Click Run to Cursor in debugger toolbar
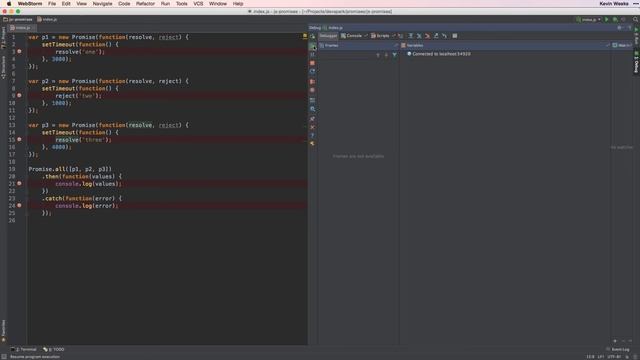Image resolution: width=640 pixels, height=360 pixels. tap(444, 36)
